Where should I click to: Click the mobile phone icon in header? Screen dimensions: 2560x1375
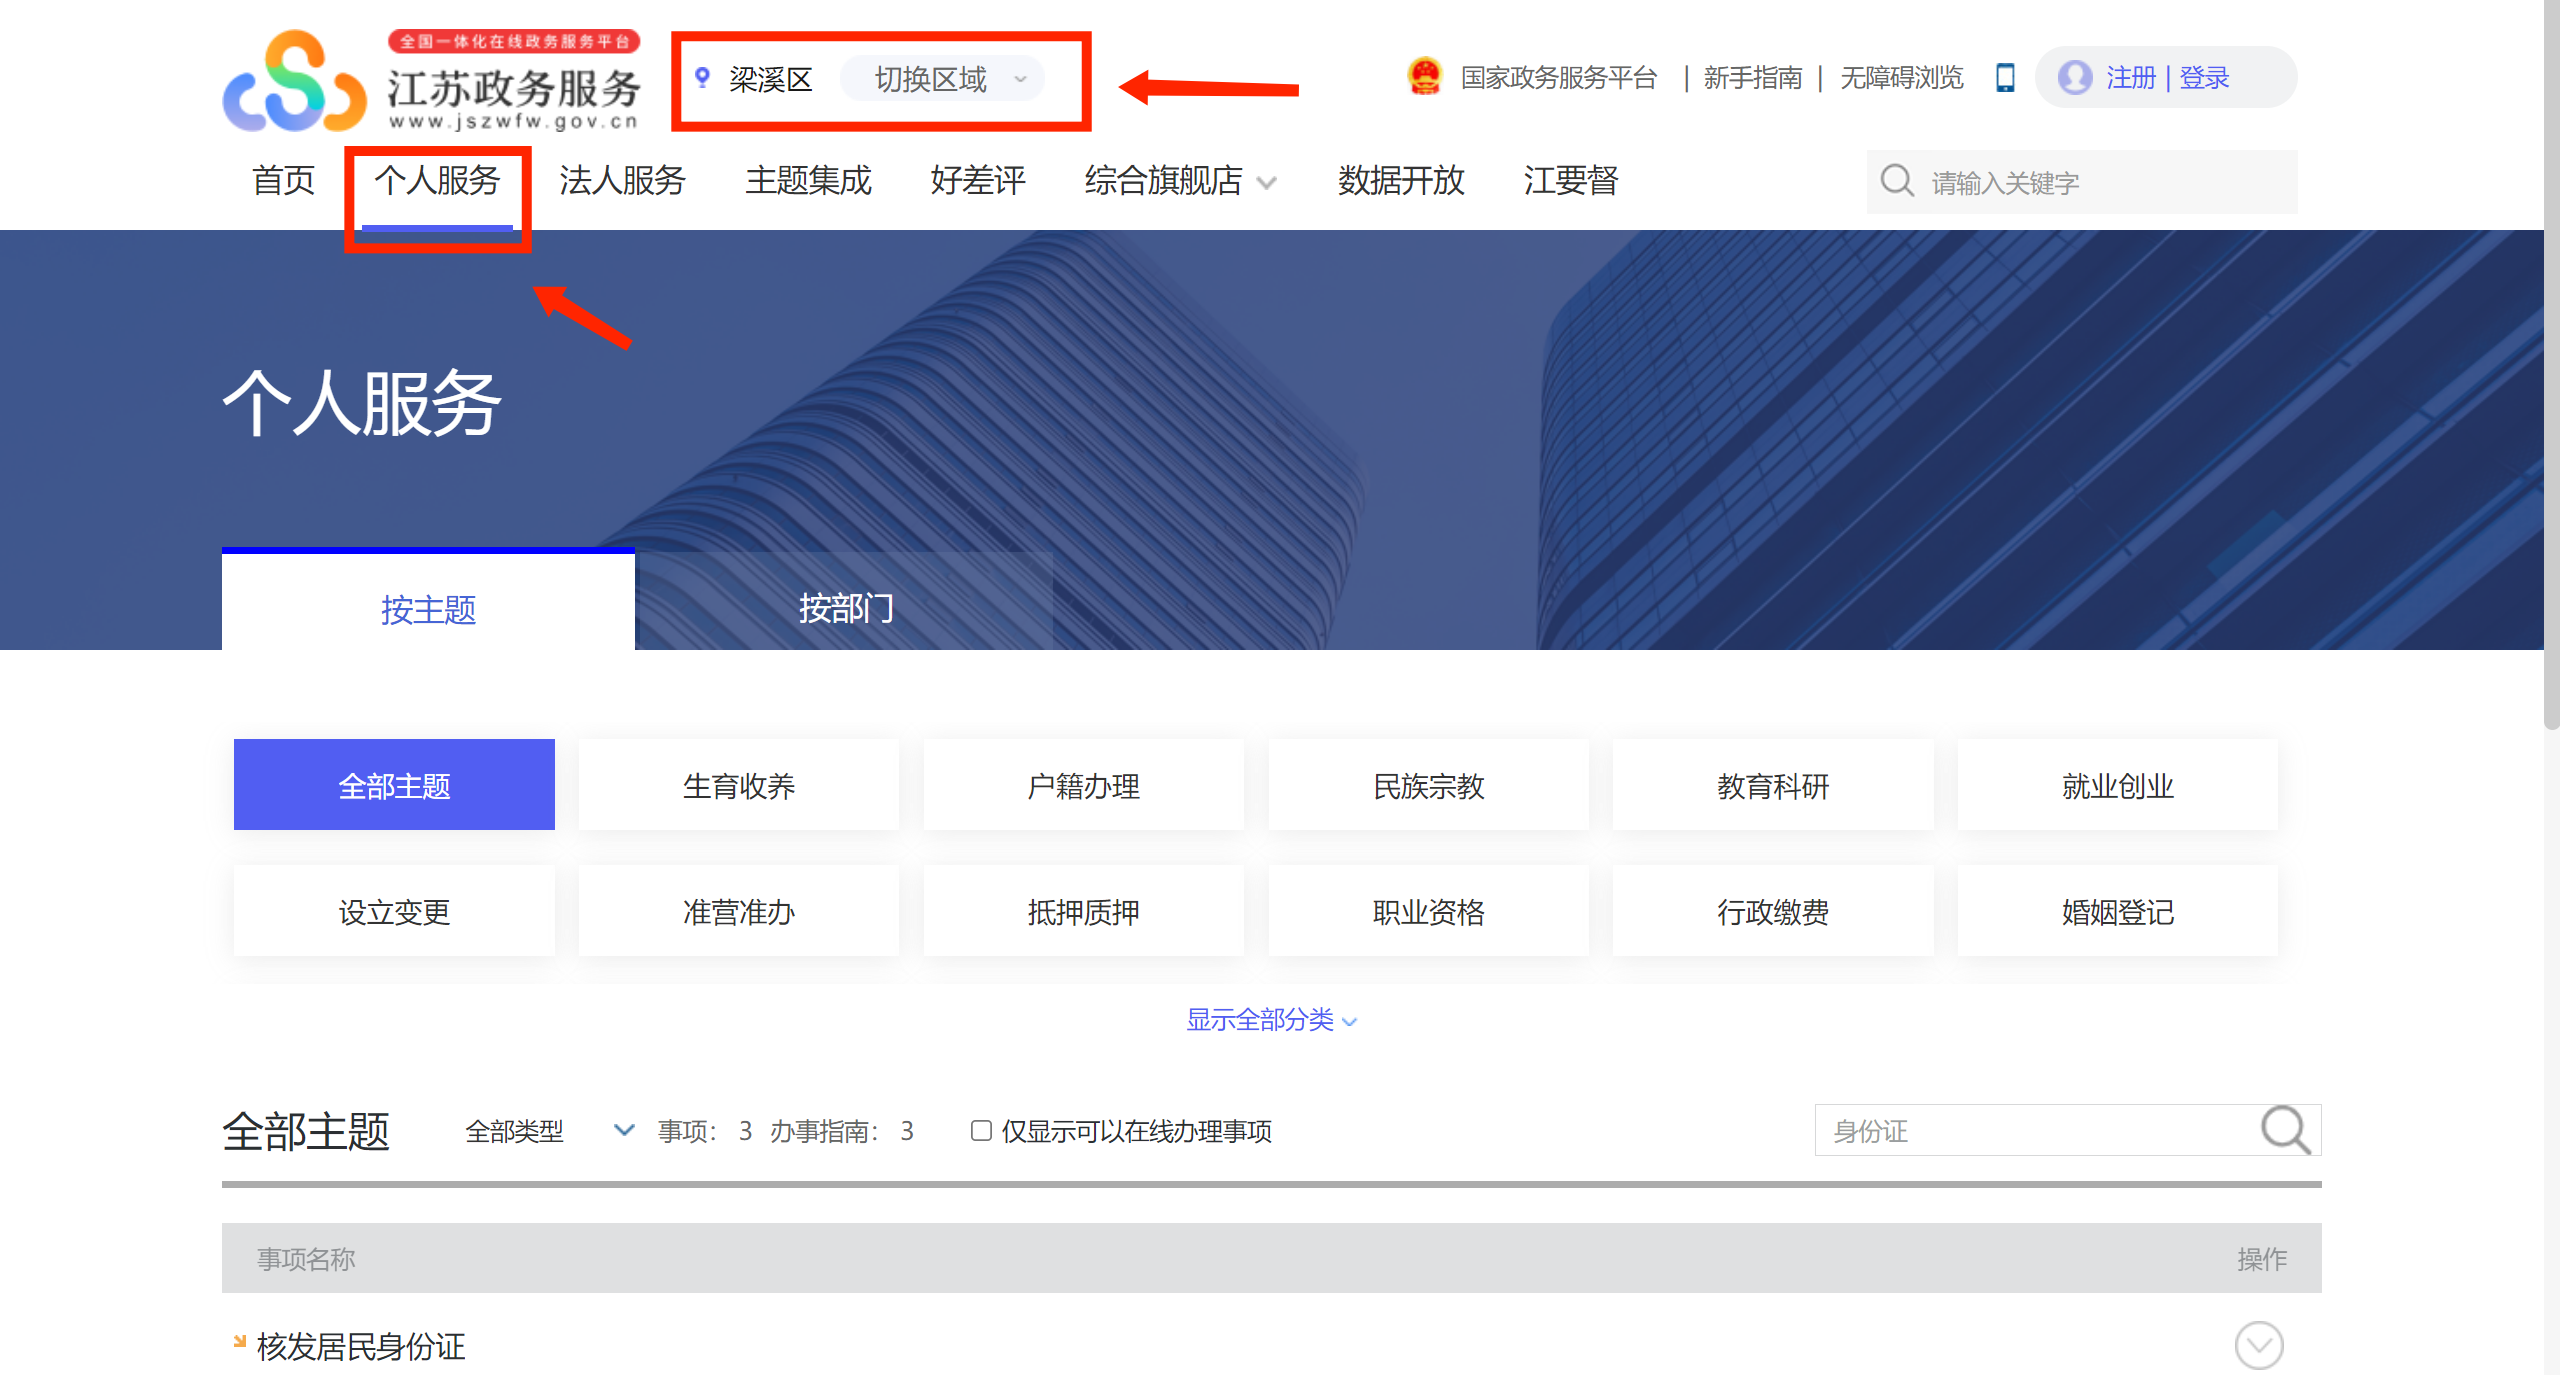[x=2004, y=77]
